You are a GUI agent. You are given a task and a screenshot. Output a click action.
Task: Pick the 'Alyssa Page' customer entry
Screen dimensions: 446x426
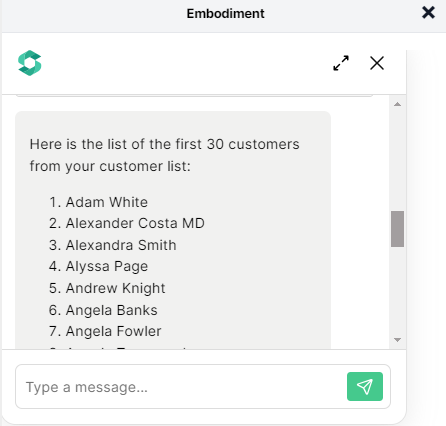107,266
